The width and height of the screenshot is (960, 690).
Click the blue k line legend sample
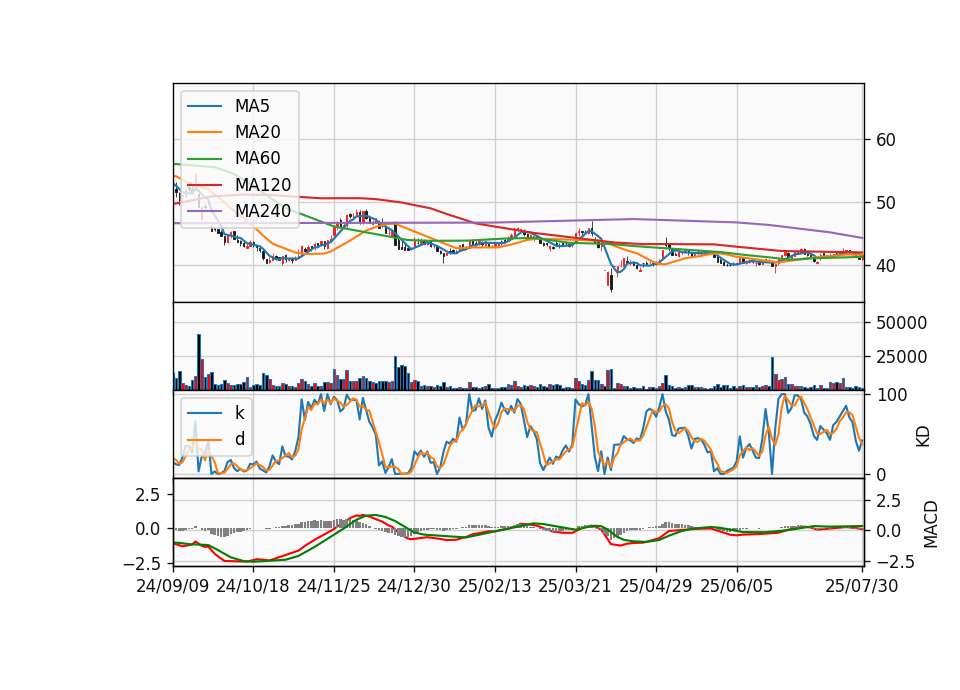tap(204, 413)
